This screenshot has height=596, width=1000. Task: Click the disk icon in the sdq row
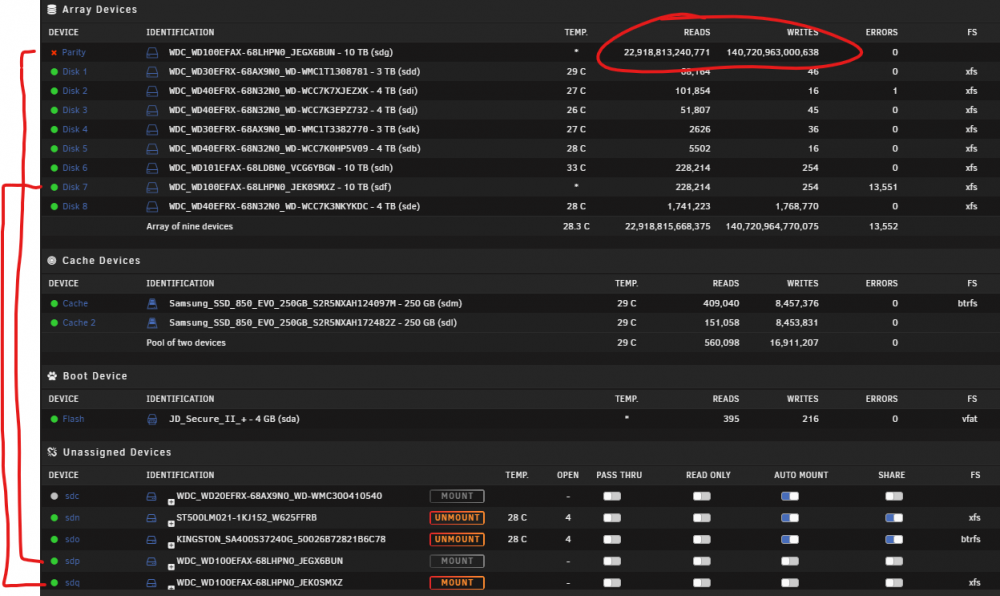(151, 583)
